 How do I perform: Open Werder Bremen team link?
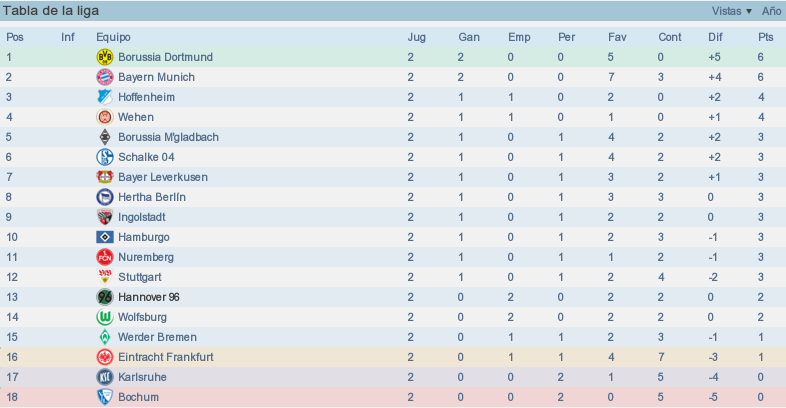pyautogui.click(x=157, y=337)
